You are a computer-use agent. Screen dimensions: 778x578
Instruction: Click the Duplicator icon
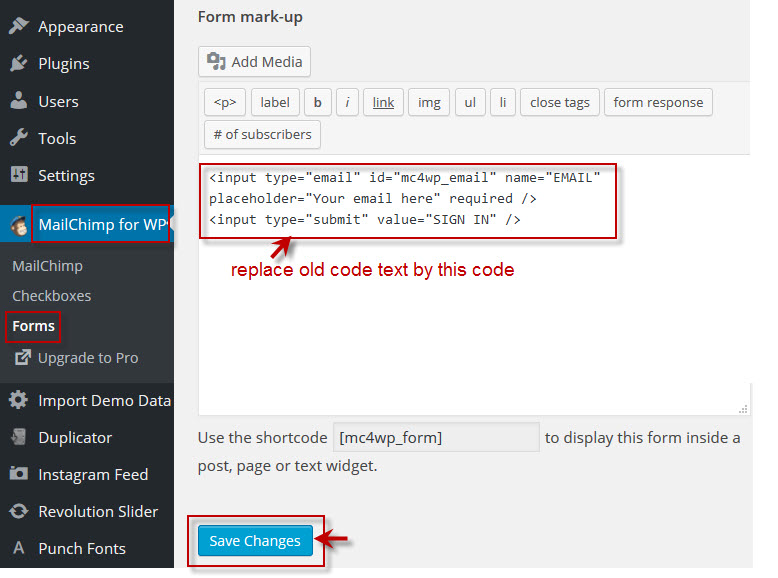[19, 437]
